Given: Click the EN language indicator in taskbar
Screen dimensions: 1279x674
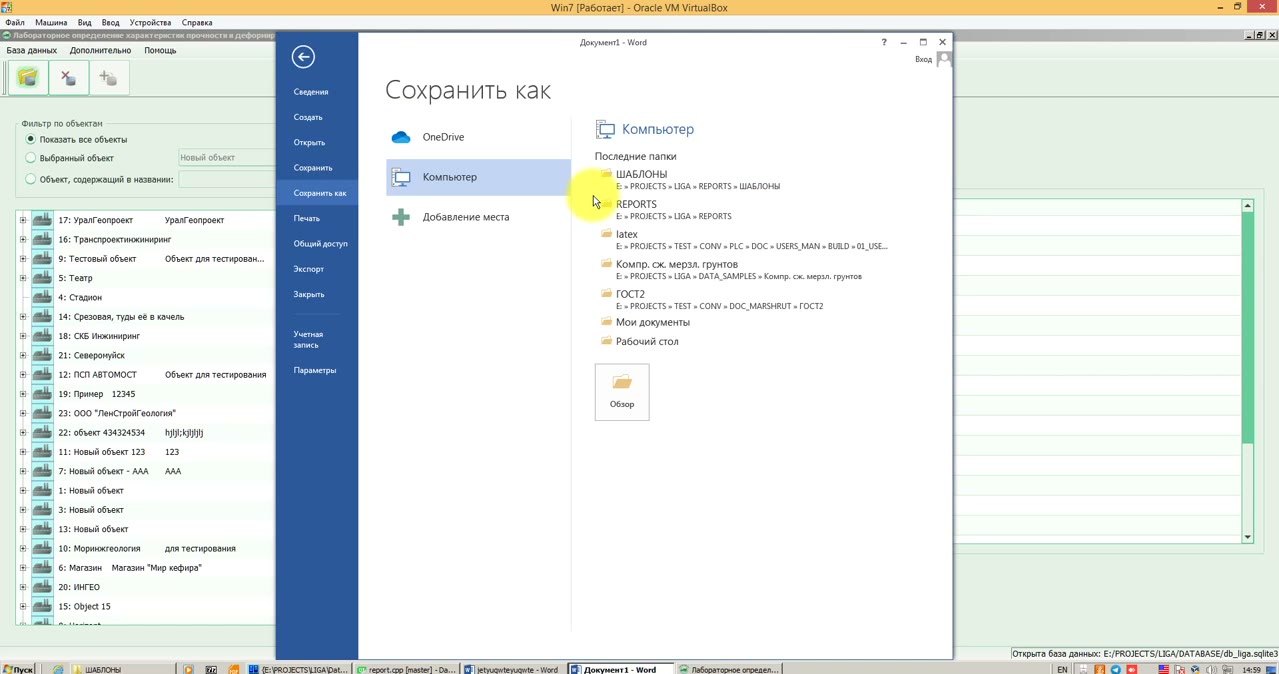Looking at the screenshot, I should (x=1063, y=669).
